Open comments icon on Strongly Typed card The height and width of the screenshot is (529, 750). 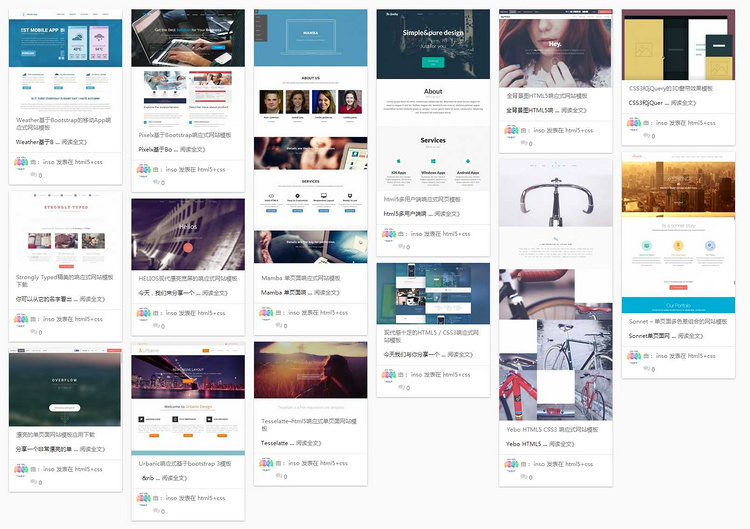[33, 332]
